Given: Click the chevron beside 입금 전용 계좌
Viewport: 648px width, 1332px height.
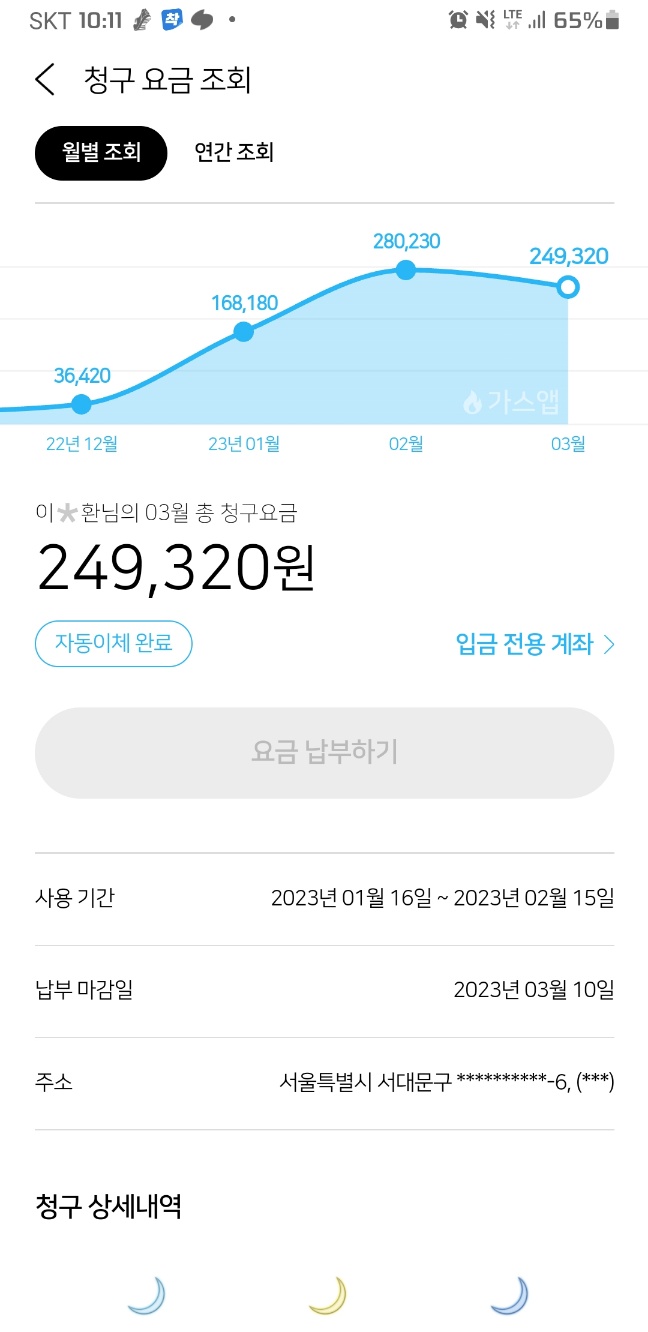Looking at the screenshot, I should (x=609, y=645).
